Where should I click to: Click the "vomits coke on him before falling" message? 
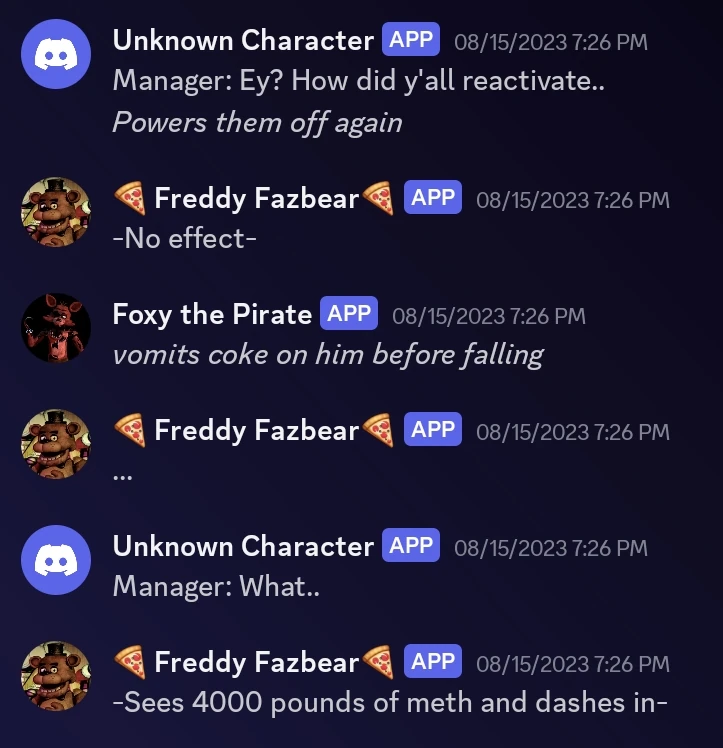(328, 354)
